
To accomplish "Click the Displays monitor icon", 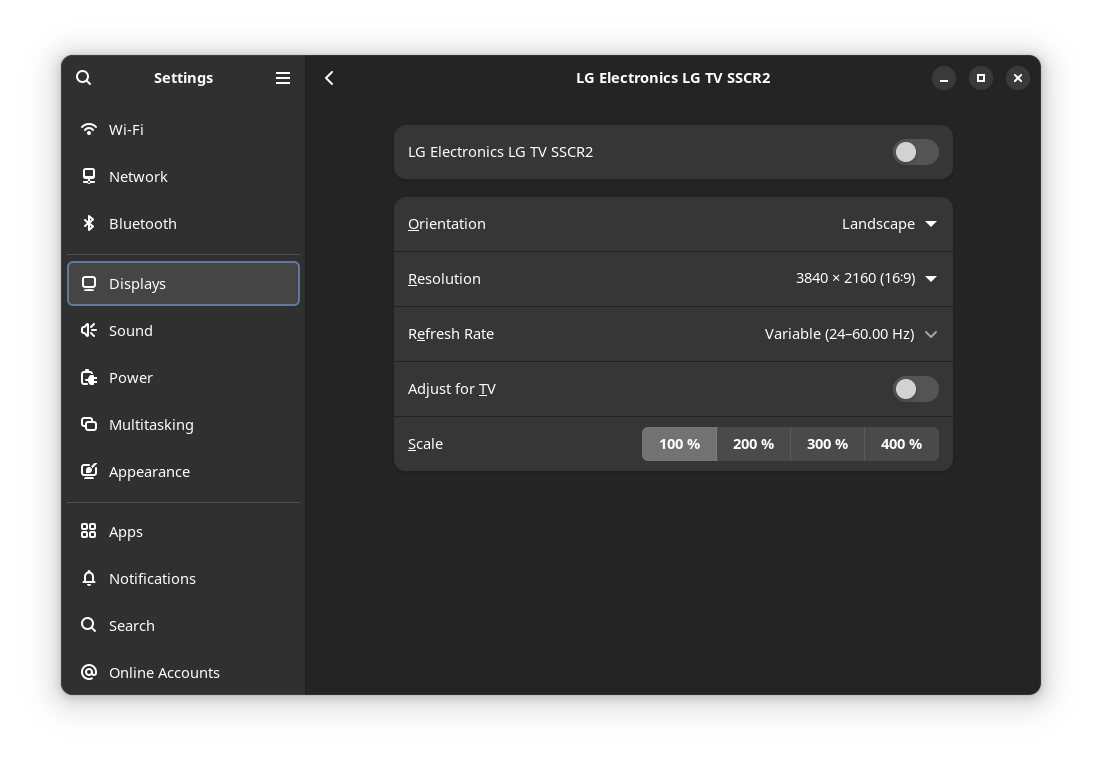I will [x=89, y=284].
